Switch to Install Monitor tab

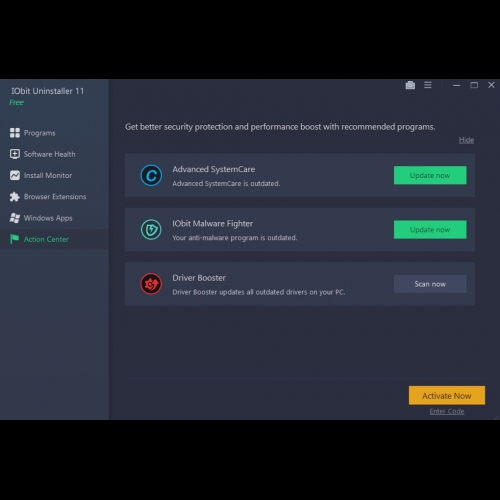[x=48, y=175]
